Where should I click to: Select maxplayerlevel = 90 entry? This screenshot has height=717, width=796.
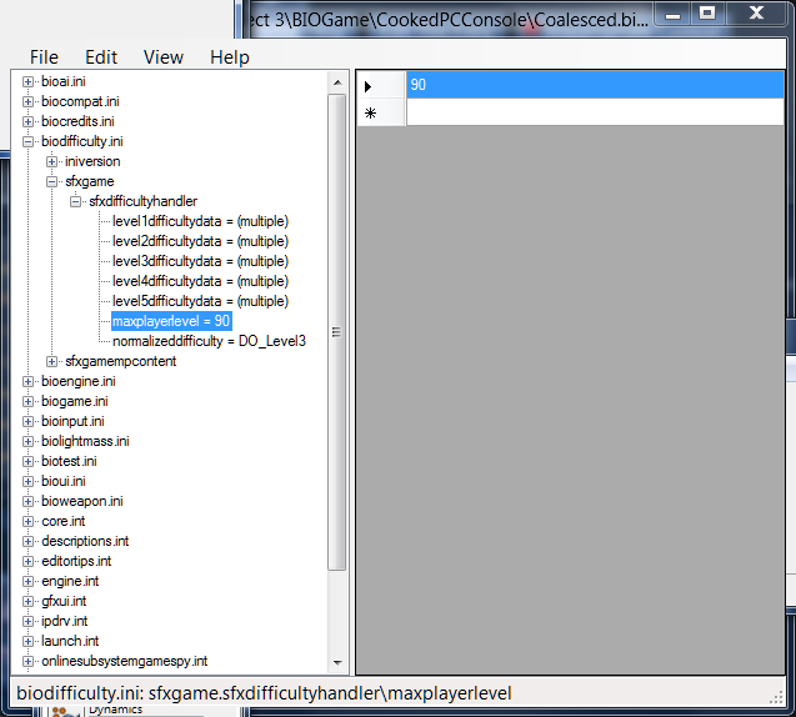coord(172,321)
